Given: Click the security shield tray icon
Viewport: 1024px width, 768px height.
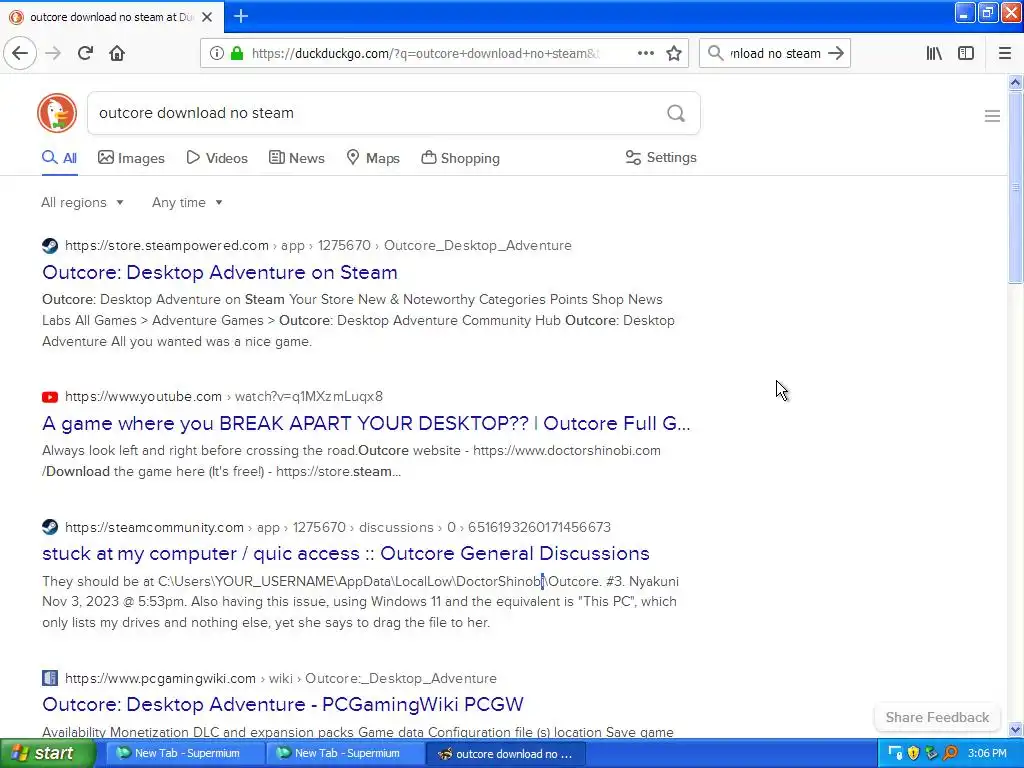Looking at the screenshot, I should (x=913, y=753).
